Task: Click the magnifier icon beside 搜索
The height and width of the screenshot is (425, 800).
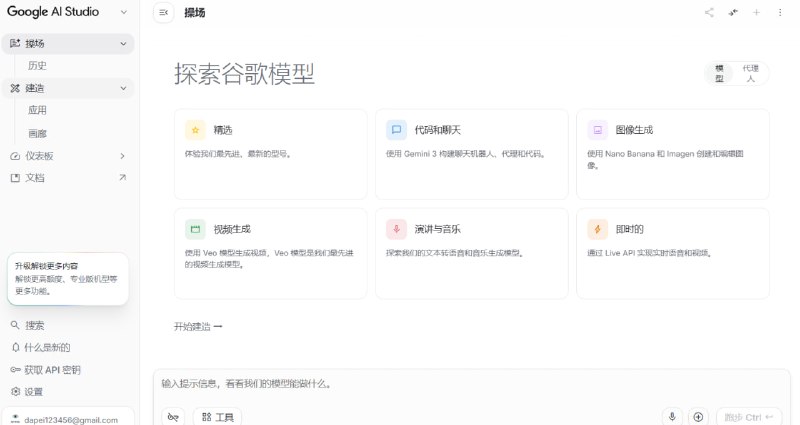Action: click(x=15, y=325)
